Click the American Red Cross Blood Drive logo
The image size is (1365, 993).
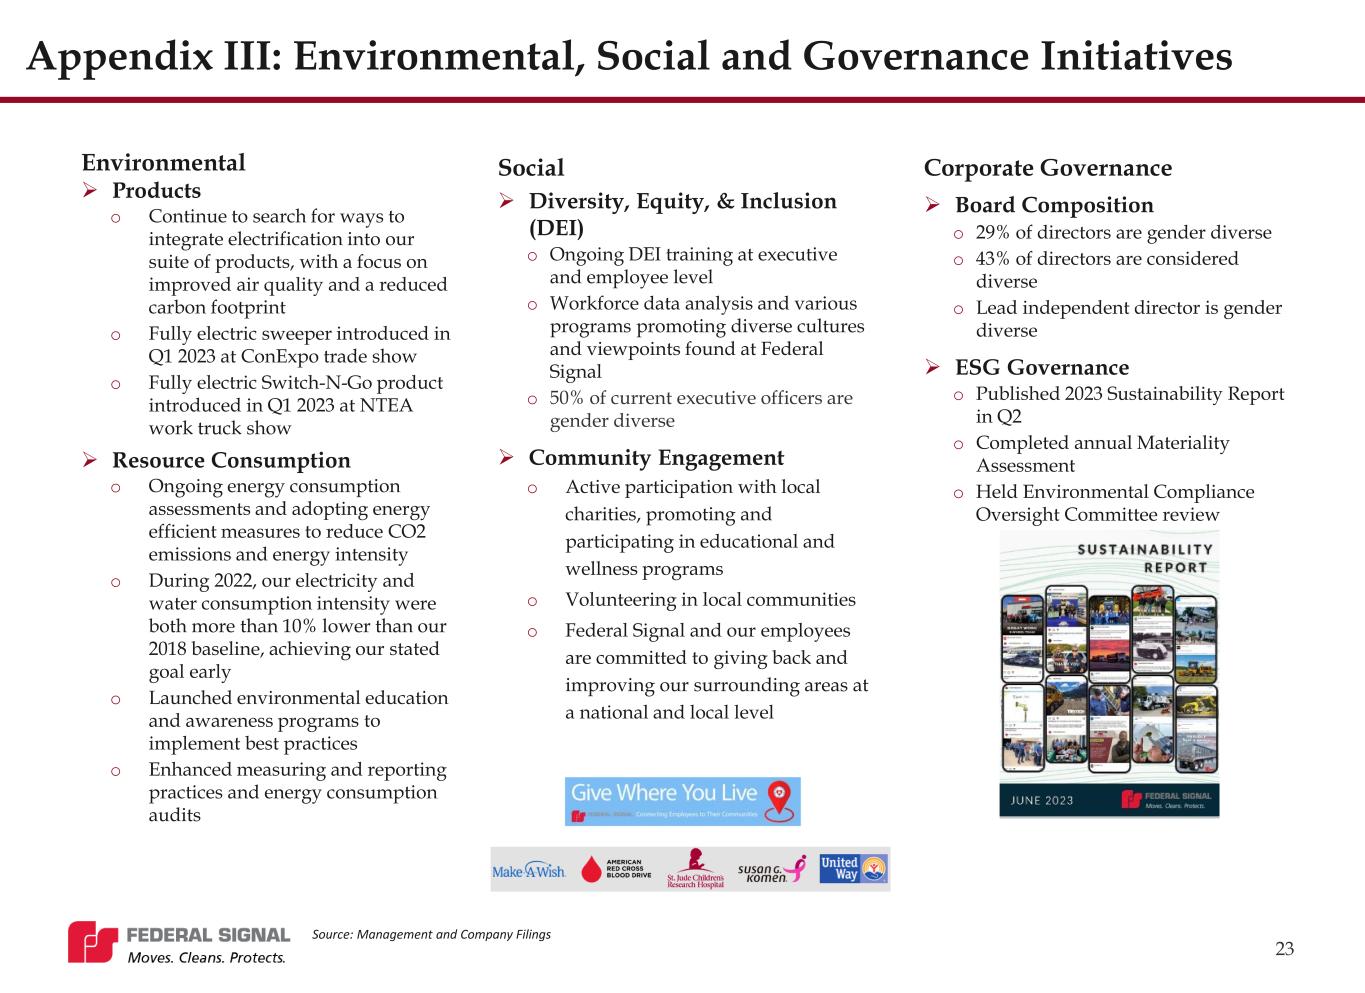tap(616, 869)
